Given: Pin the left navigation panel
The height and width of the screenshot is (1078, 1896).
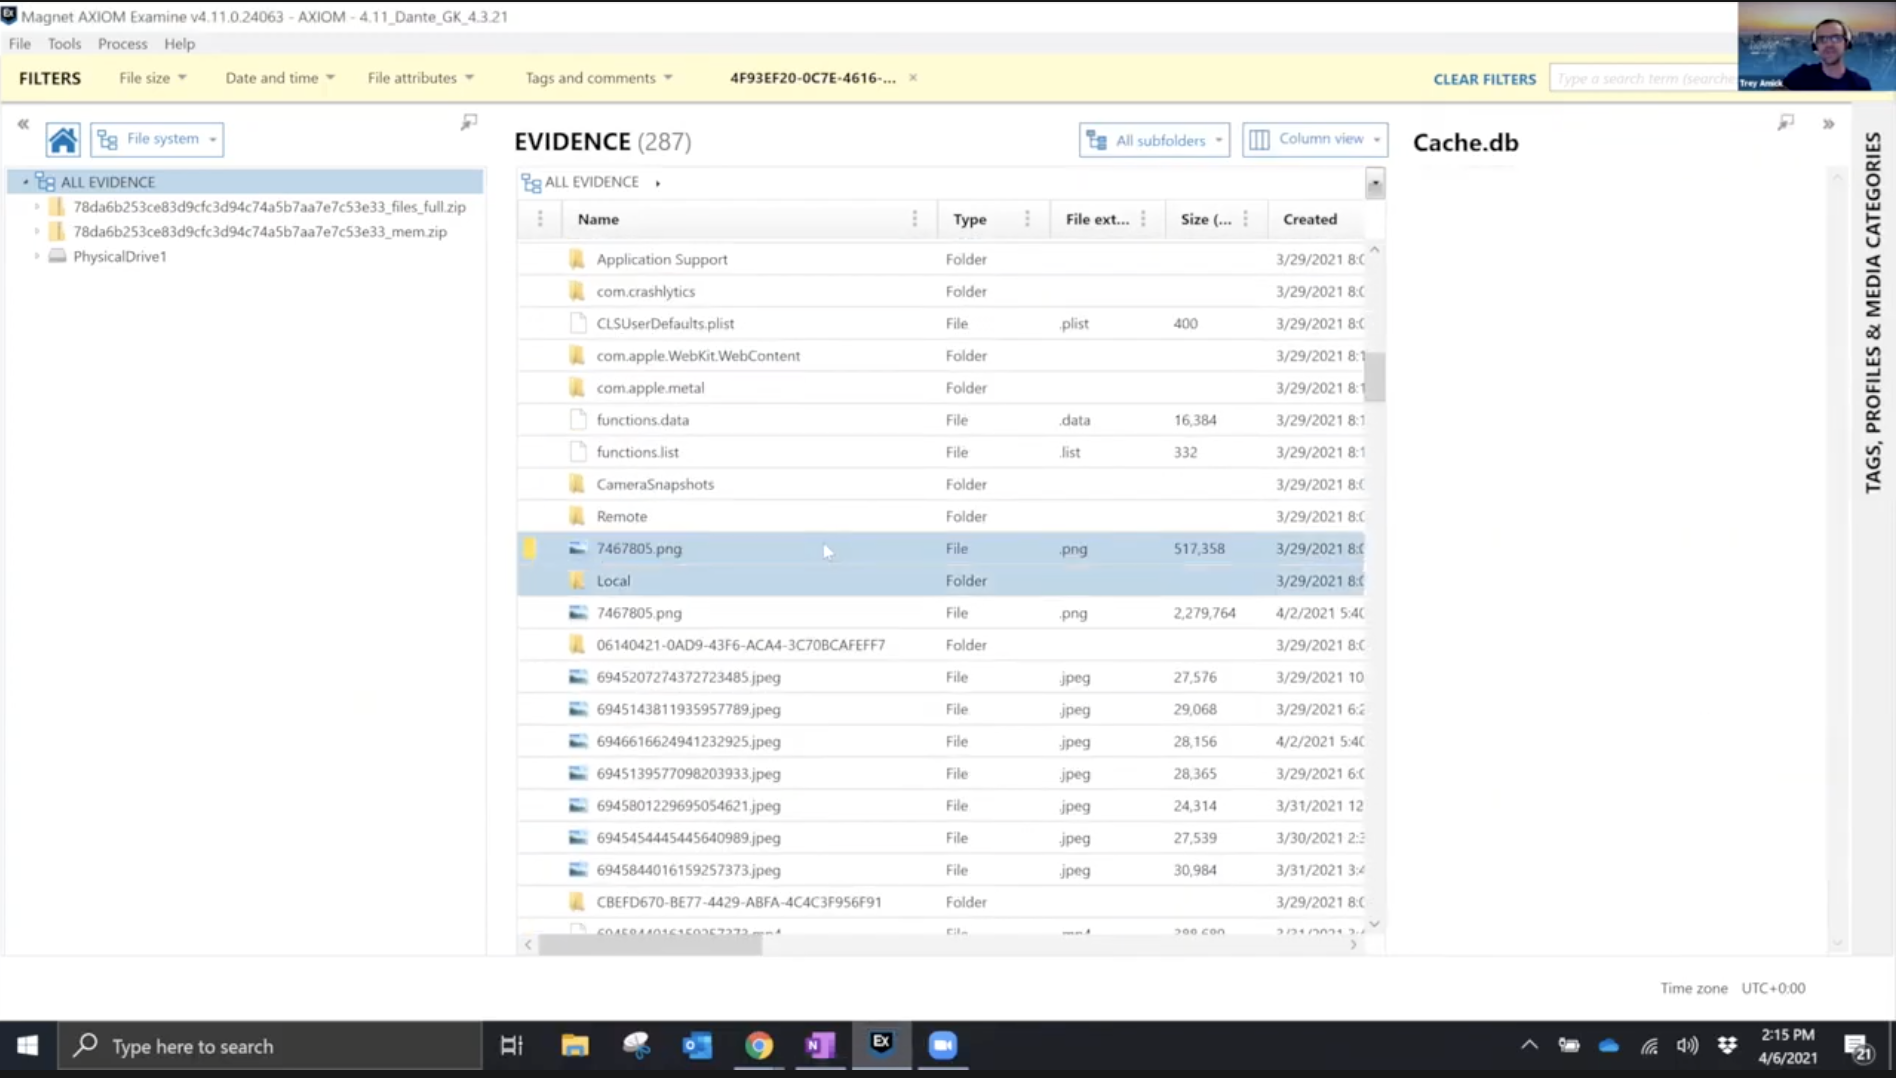Looking at the screenshot, I should 468,122.
